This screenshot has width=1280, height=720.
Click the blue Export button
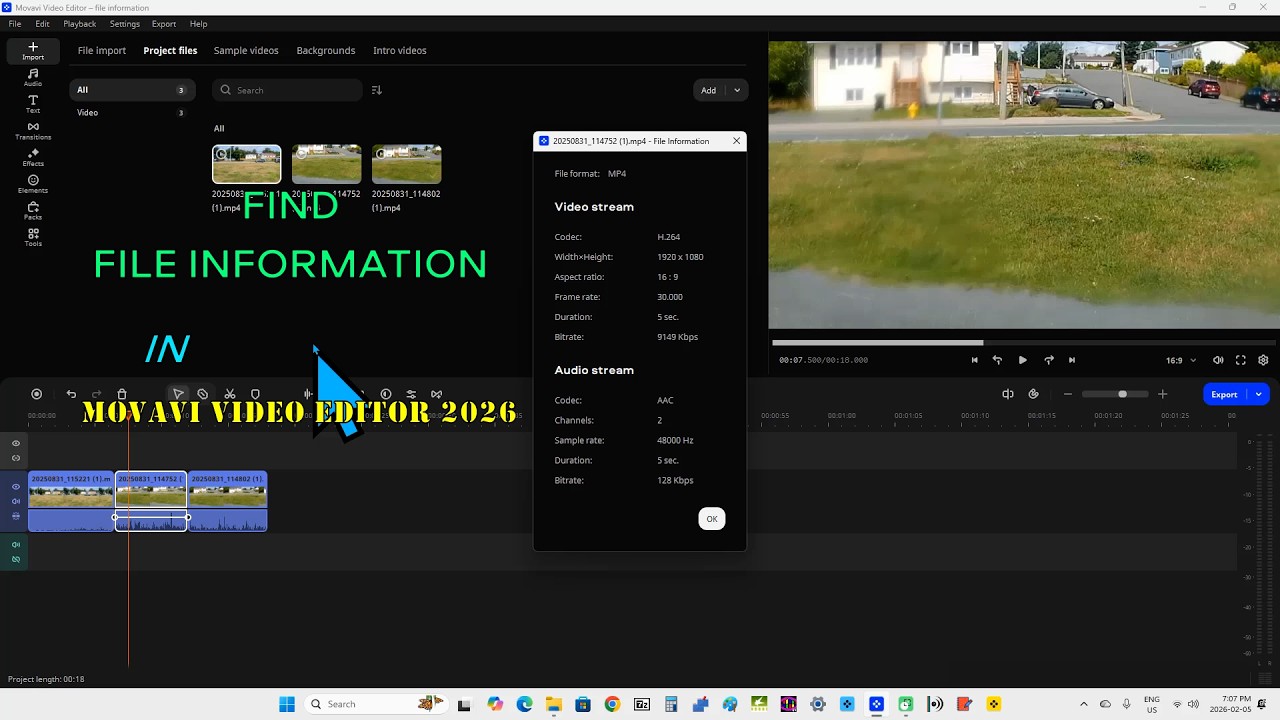point(1225,394)
